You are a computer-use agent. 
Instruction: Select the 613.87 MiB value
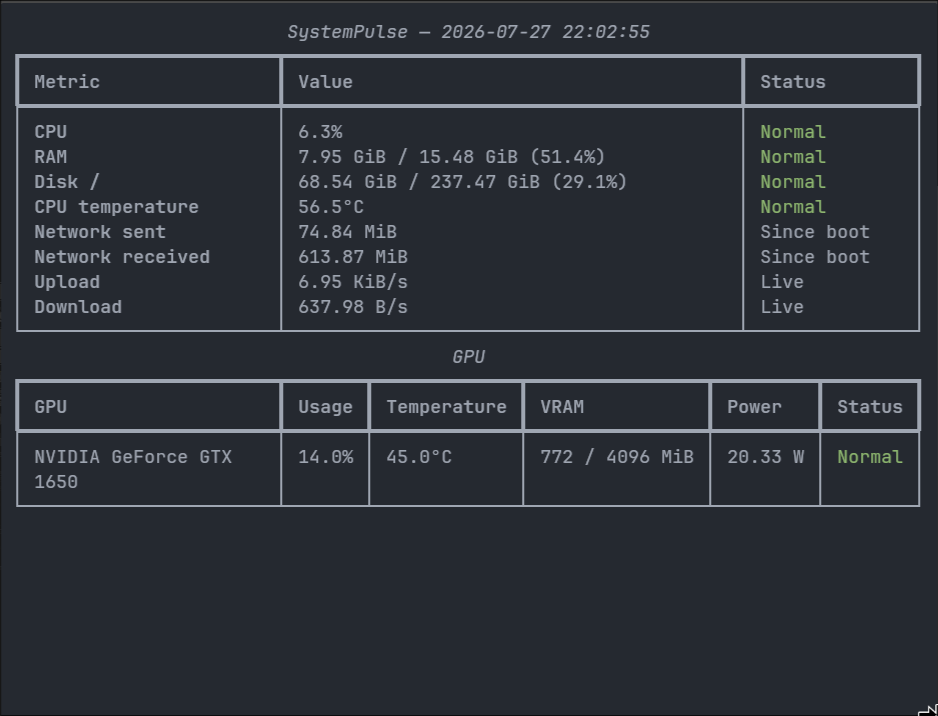(x=353, y=257)
